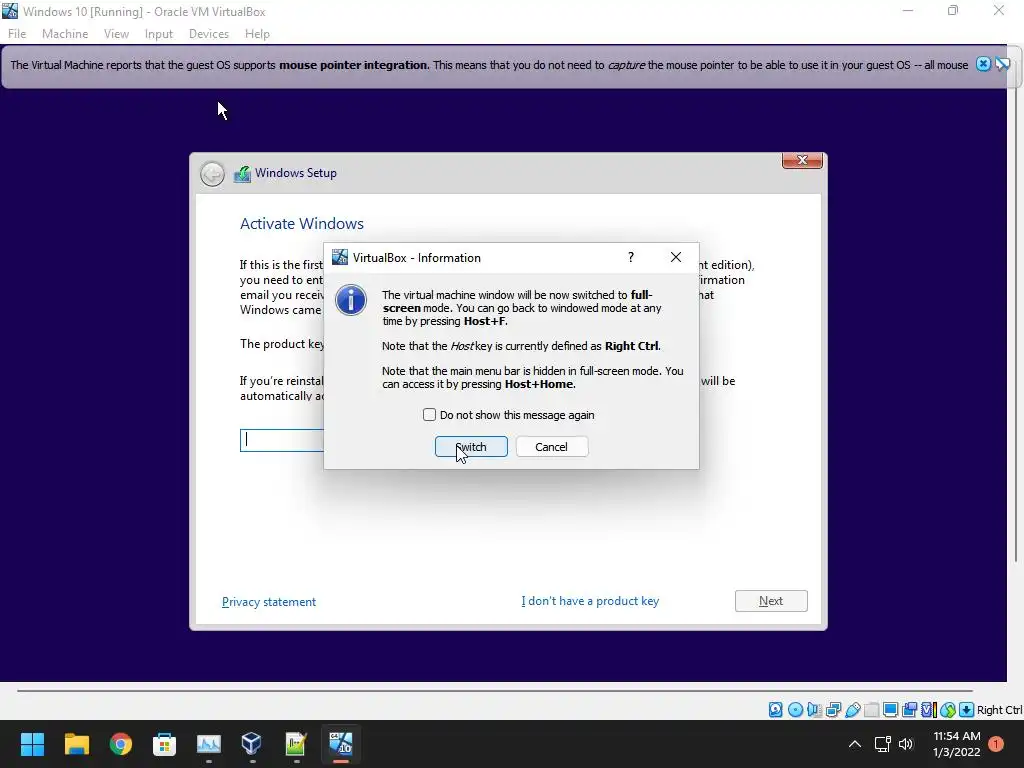
Task: Close the VirtualBox Information dialog
Action: pos(676,257)
